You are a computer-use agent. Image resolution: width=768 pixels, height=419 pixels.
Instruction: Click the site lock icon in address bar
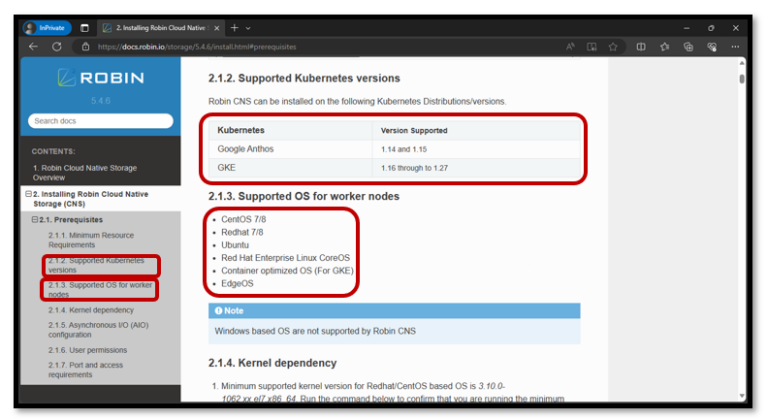pos(86,47)
